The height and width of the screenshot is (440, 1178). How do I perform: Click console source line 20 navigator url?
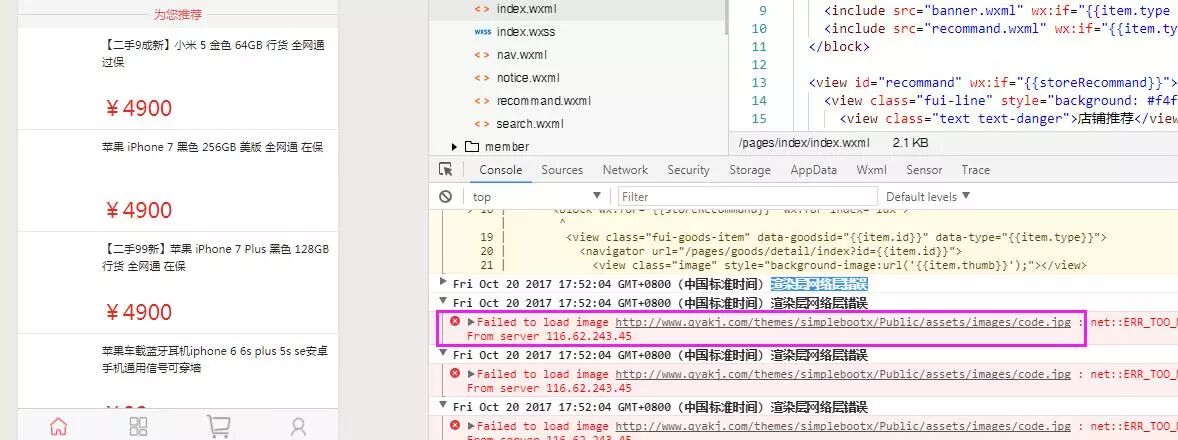point(770,251)
